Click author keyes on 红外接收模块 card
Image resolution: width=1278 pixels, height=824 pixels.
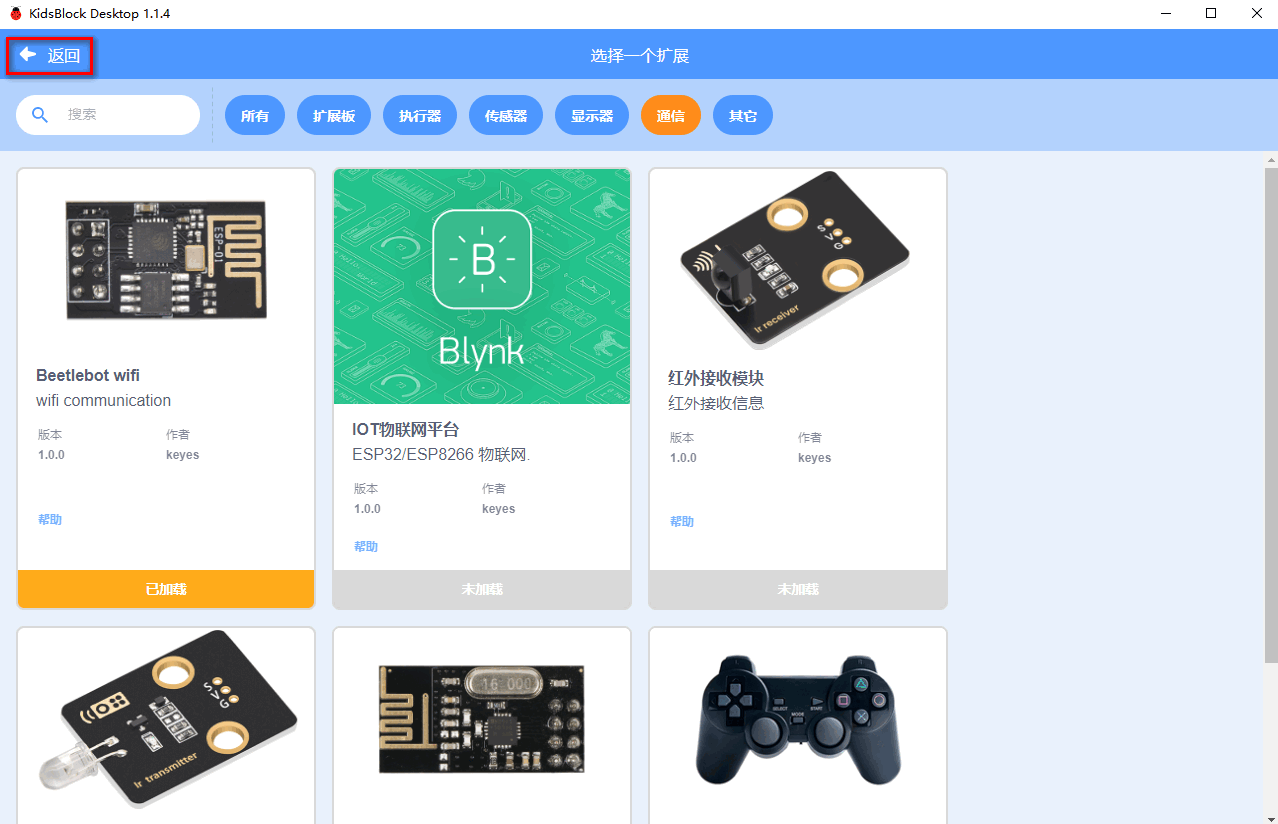[815, 458]
